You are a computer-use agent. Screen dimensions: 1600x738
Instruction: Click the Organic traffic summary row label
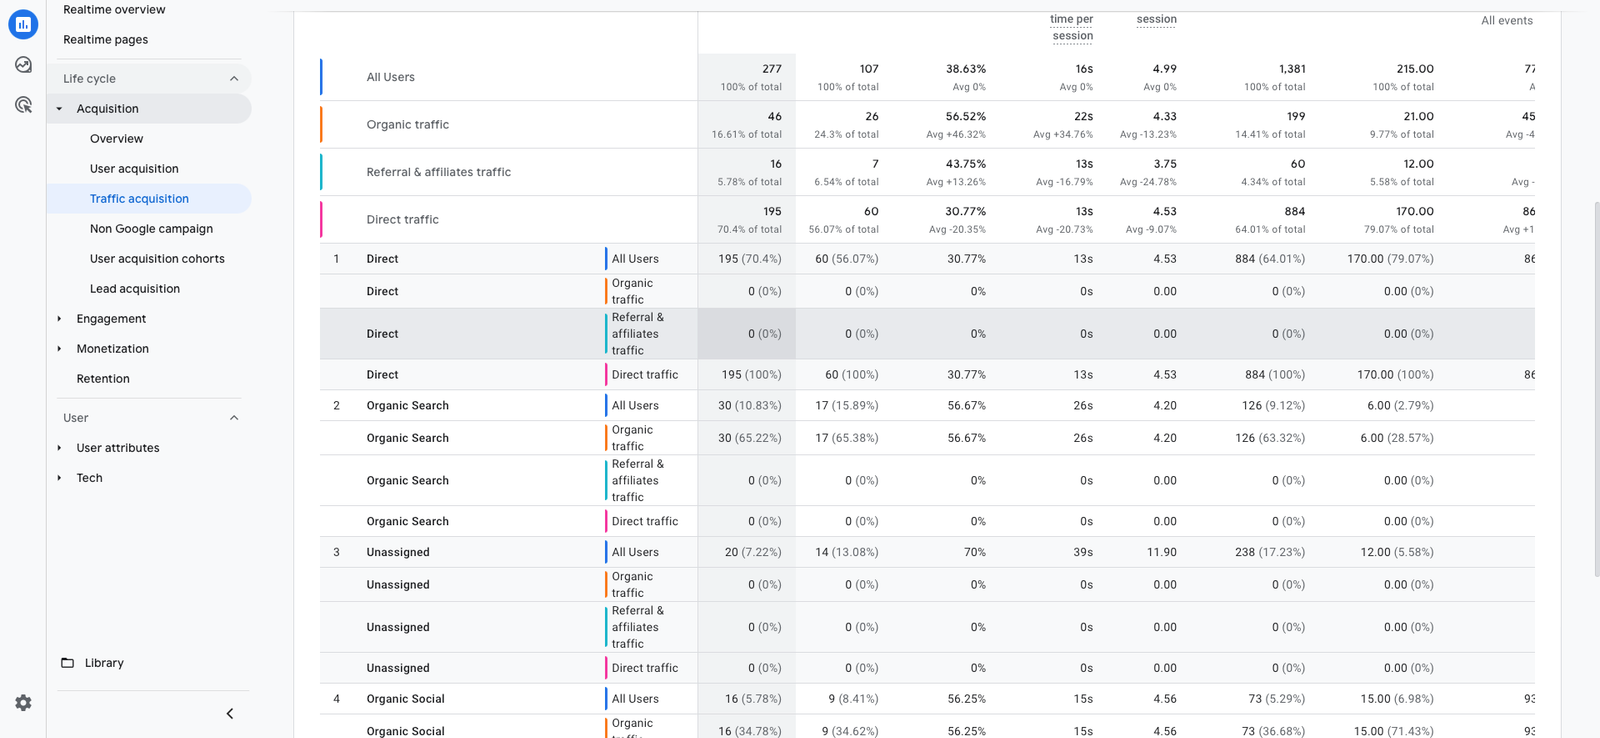408,125
